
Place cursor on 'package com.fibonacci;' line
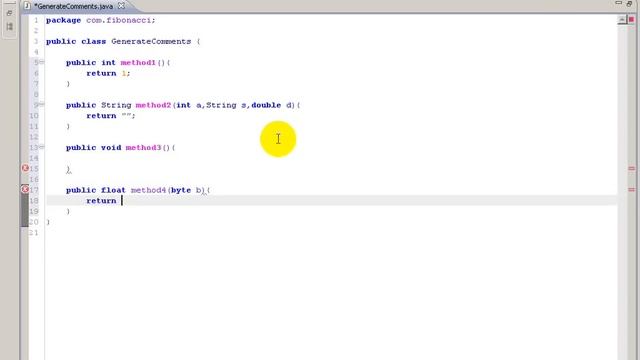[100, 20]
